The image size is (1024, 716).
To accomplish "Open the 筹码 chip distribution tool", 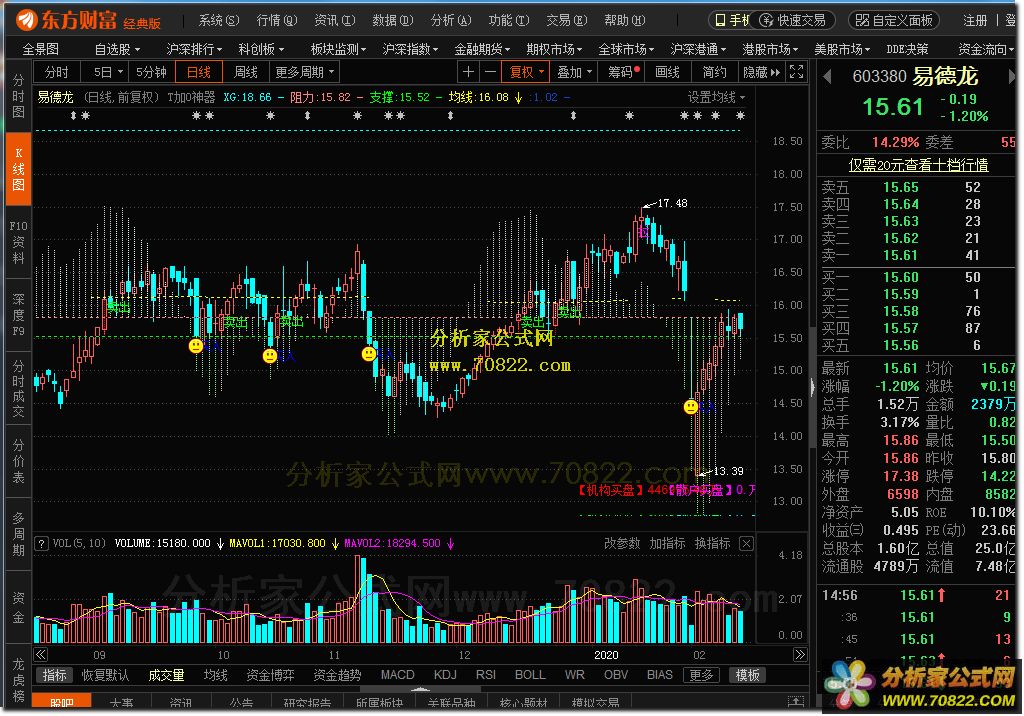I will tap(623, 72).
